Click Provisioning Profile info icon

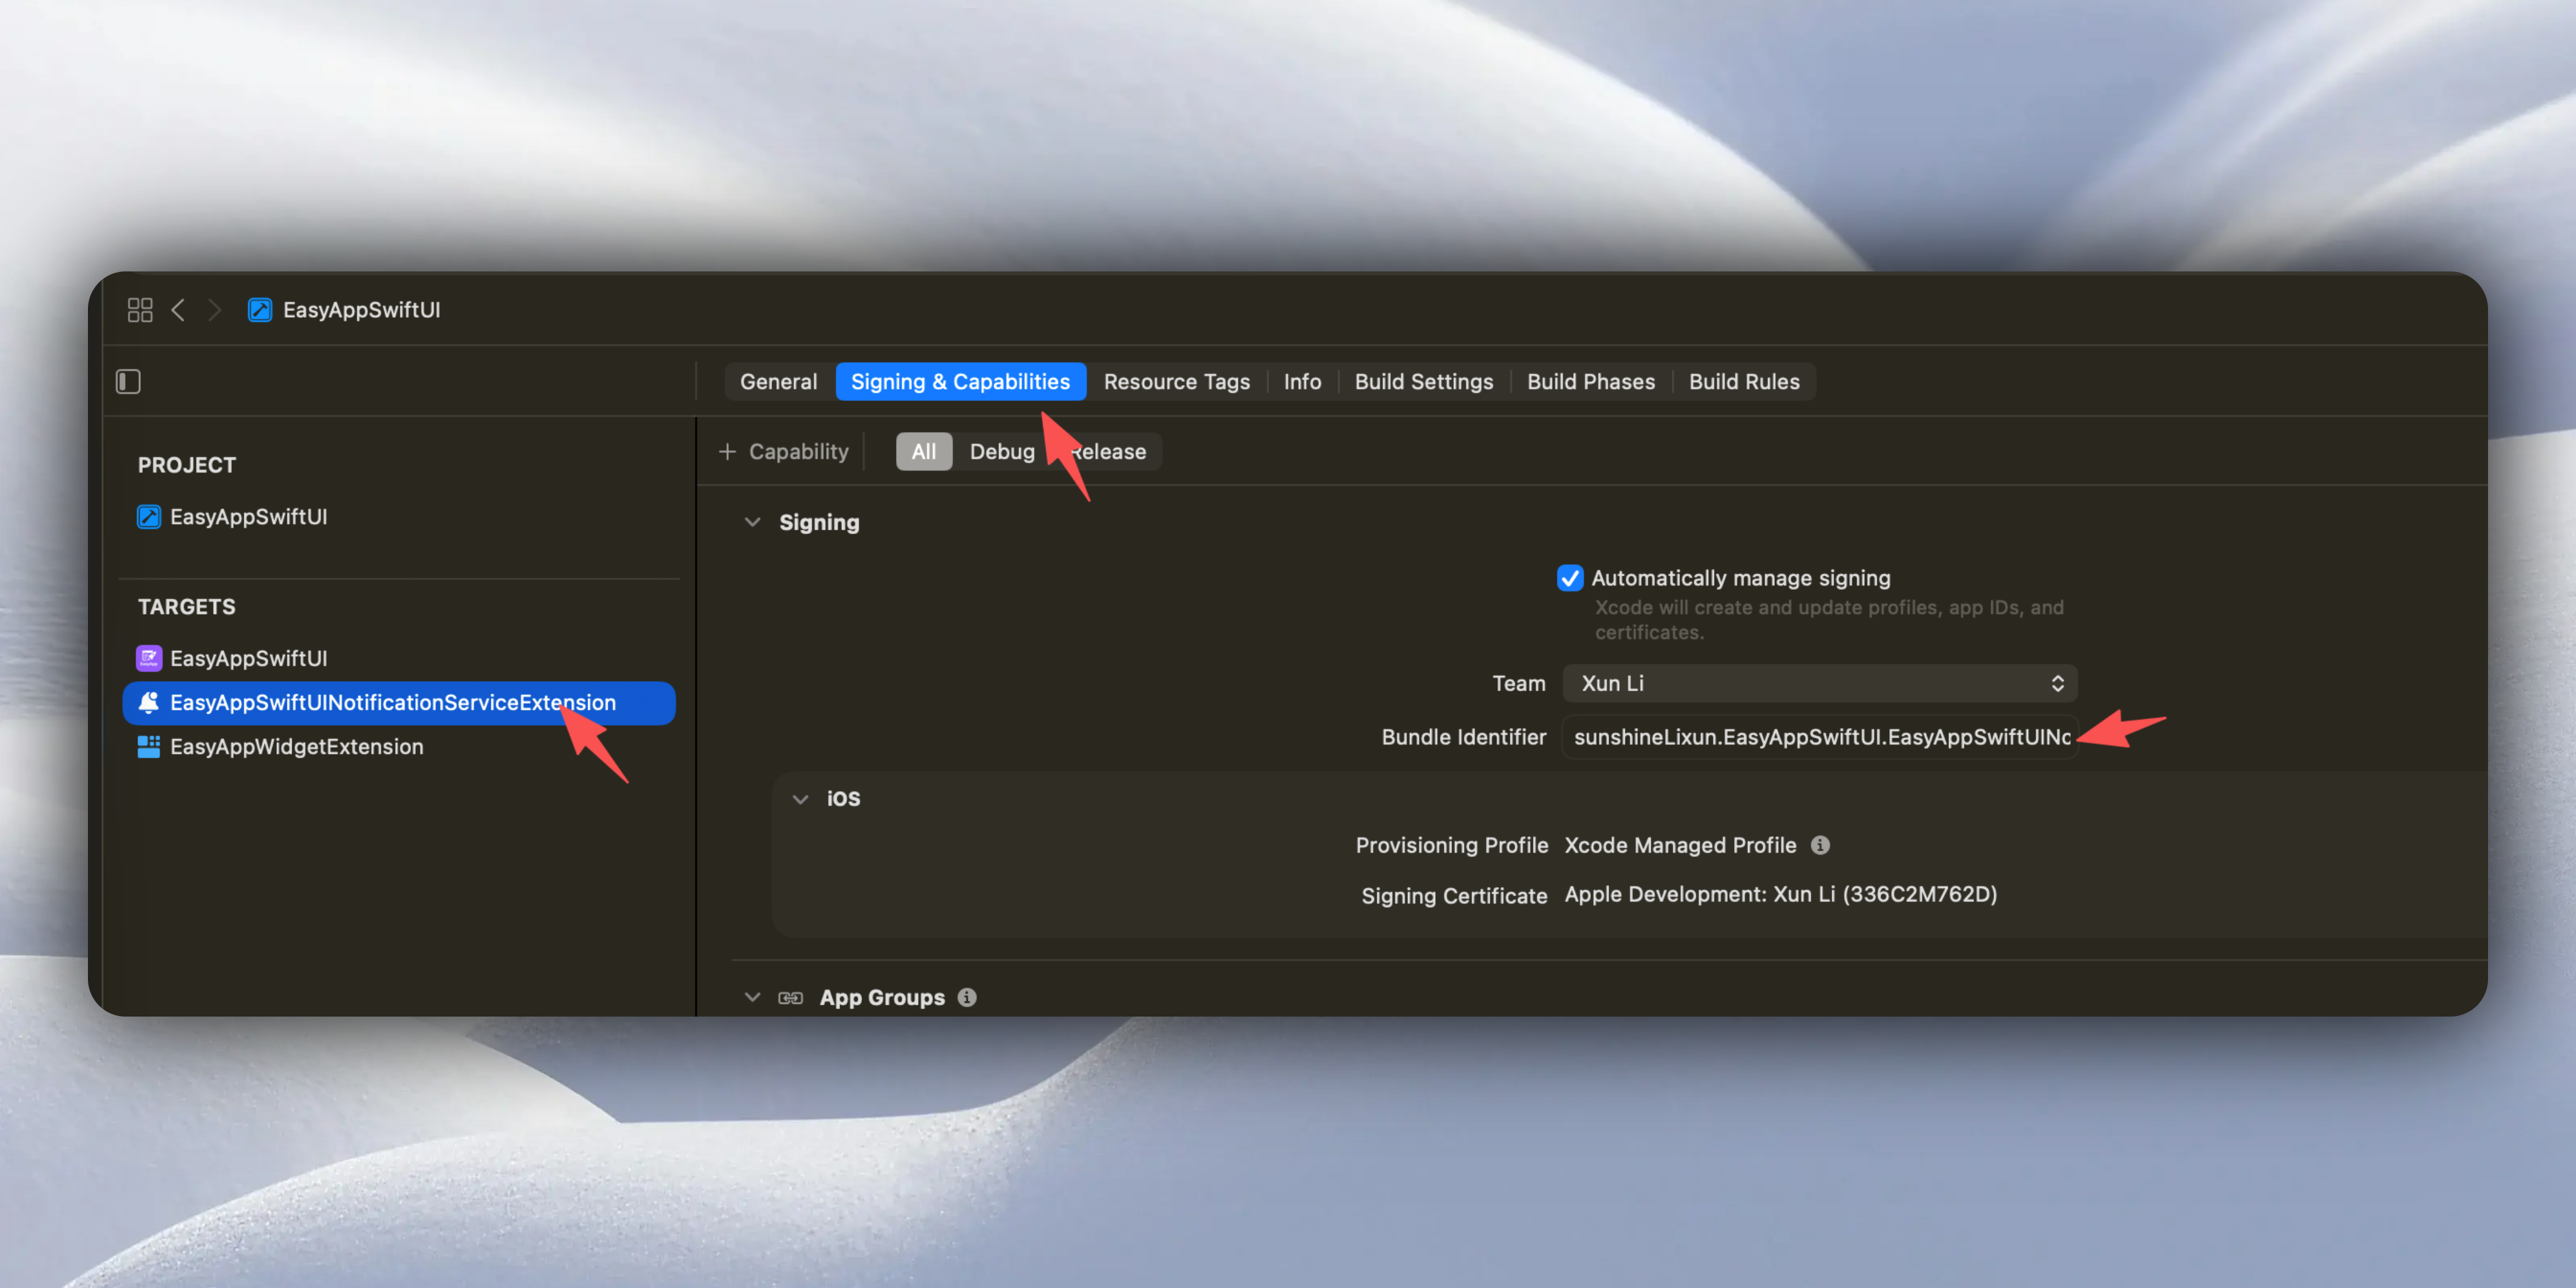[x=1820, y=845]
